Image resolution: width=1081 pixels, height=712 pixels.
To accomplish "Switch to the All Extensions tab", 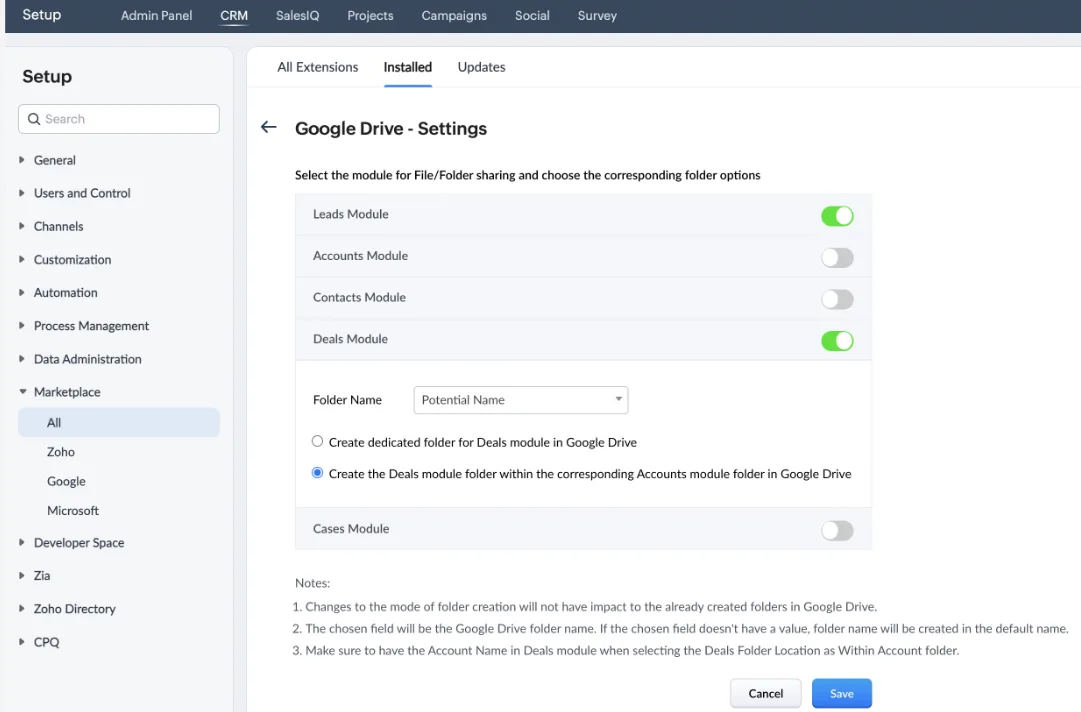I will (317, 66).
